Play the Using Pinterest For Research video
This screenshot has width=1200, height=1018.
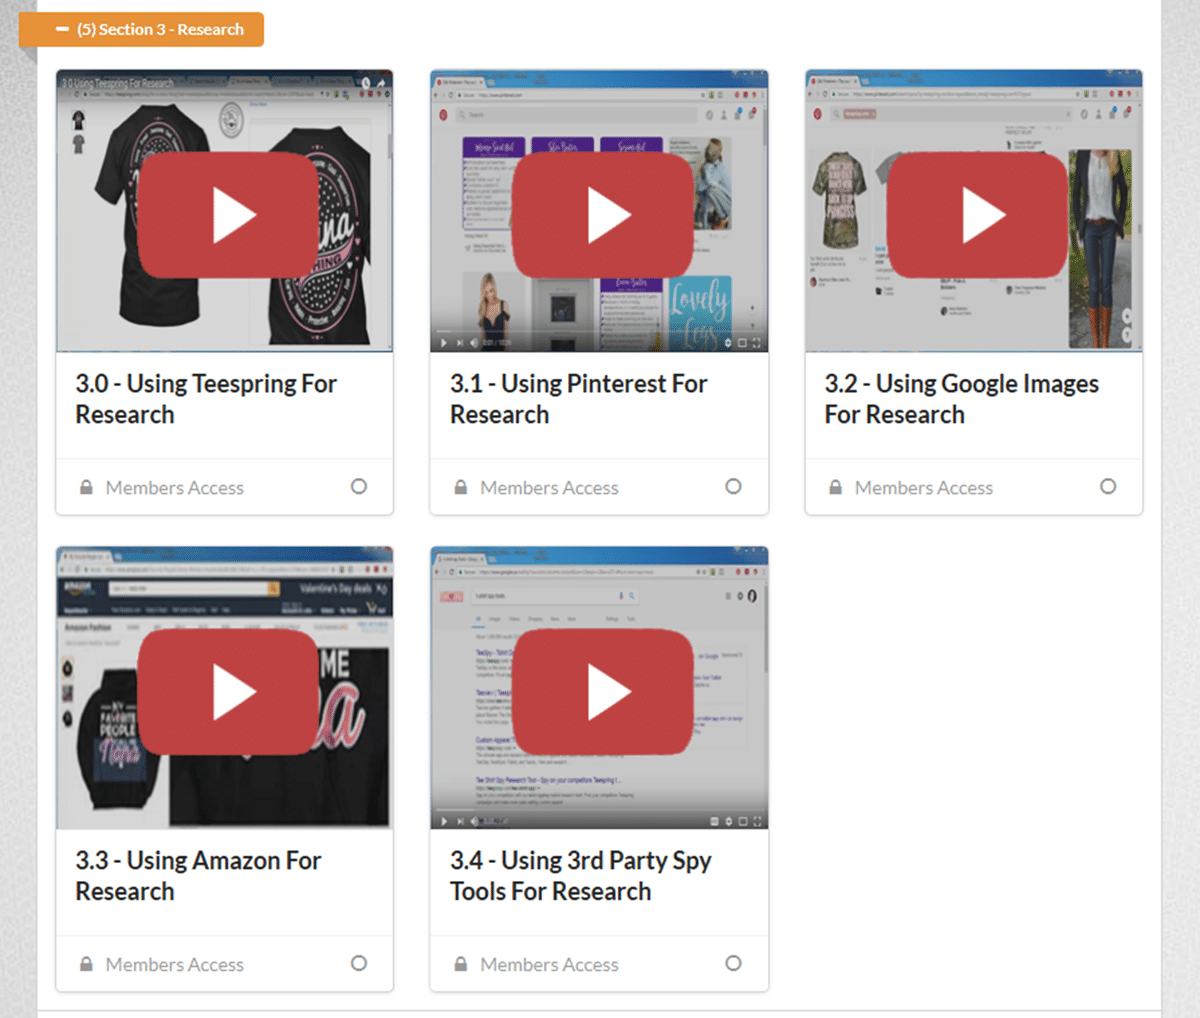[x=602, y=215]
